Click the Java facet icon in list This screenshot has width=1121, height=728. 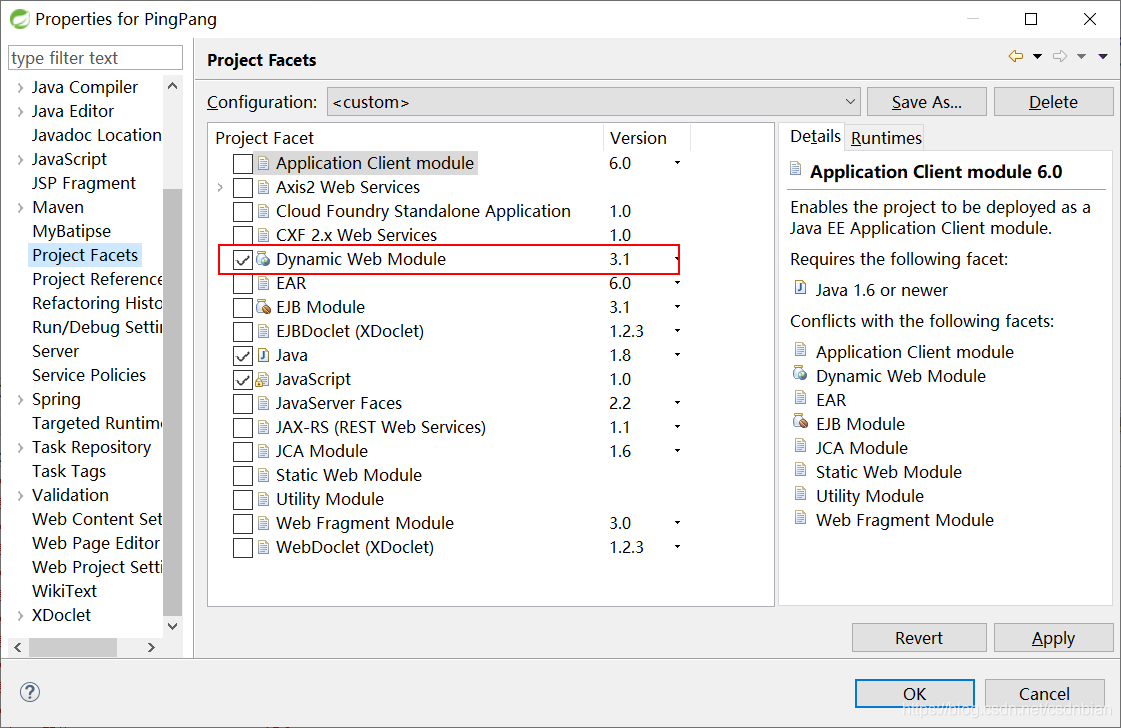(x=263, y=355)
